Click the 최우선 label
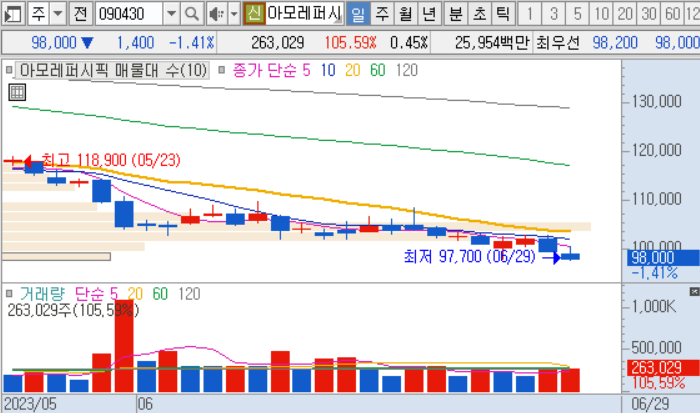Image resolution: width=700 pixels, height=413 pixels. click(558, 43)
